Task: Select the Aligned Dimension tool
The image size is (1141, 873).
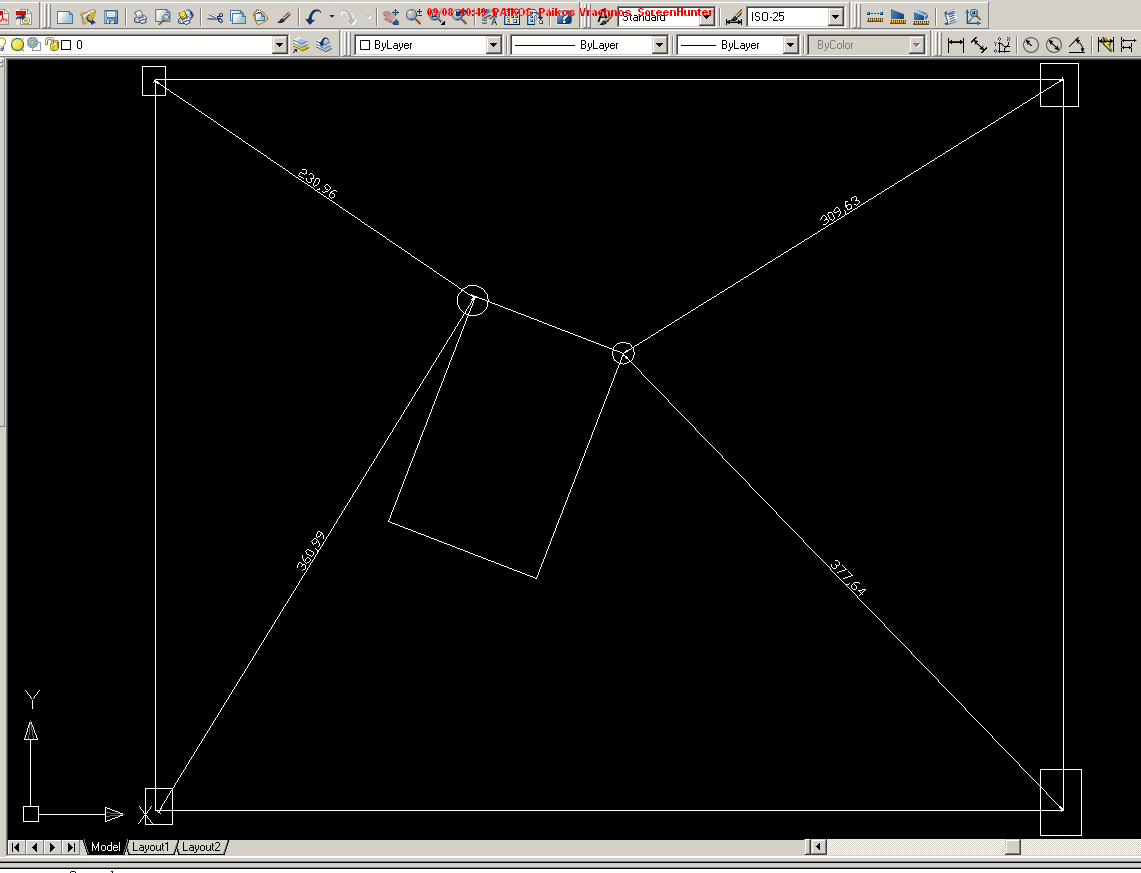Action: pyautogui.click(x=978, y=45)
